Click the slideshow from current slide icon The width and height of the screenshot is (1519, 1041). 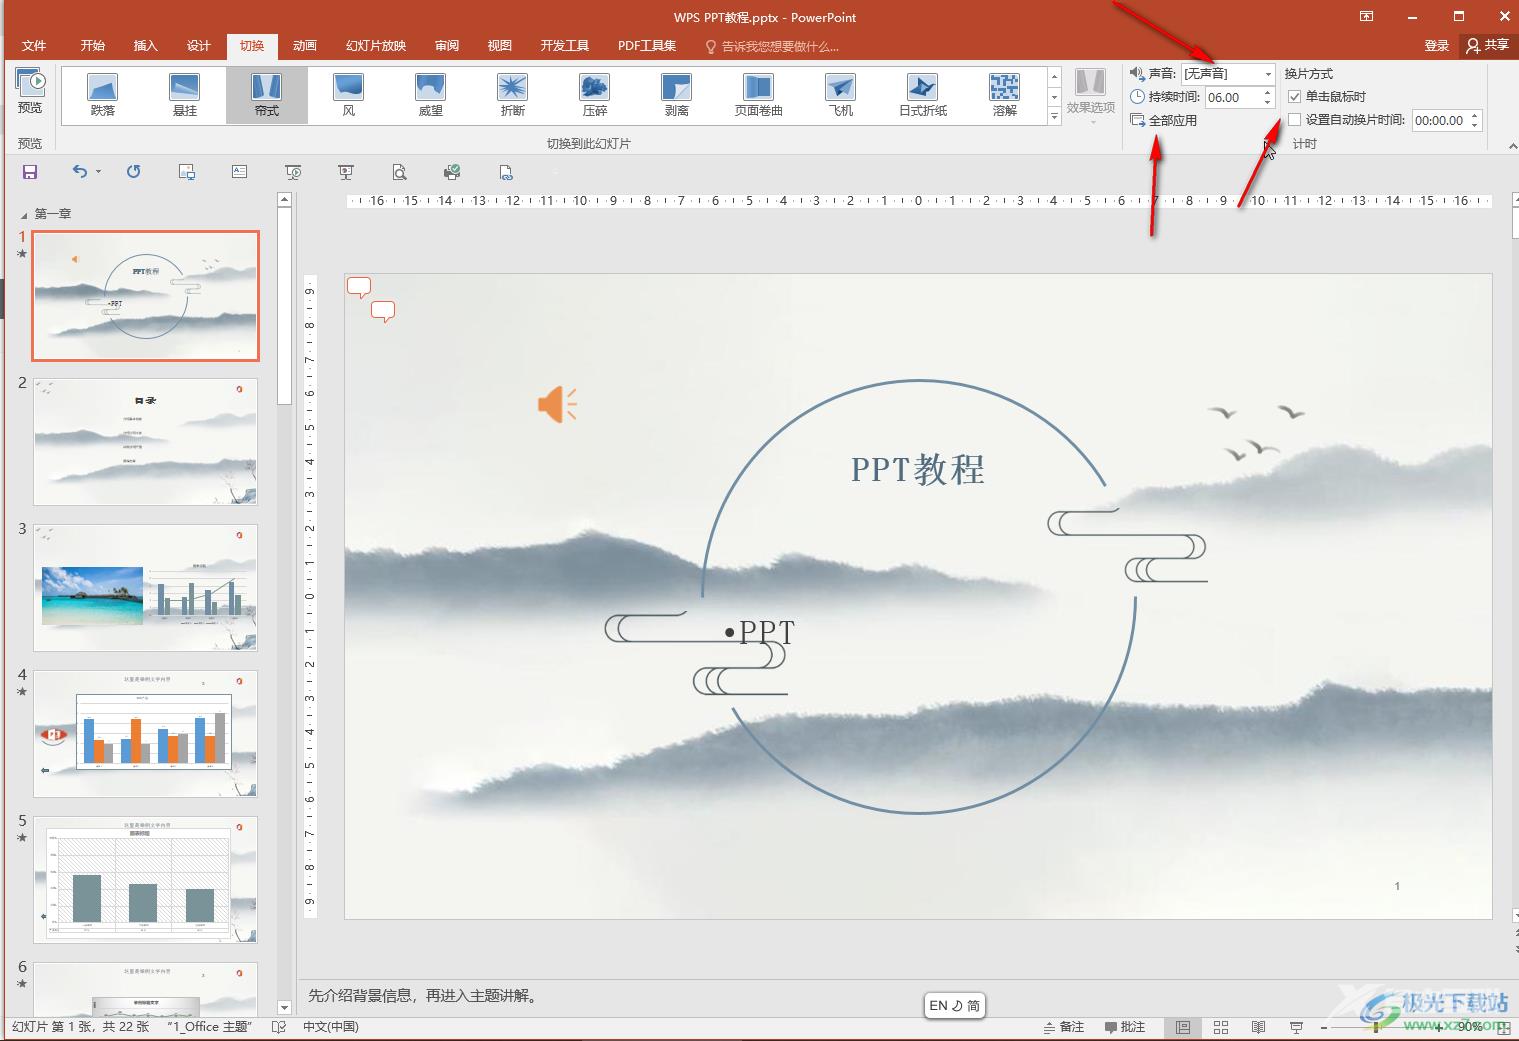[293, 172]
